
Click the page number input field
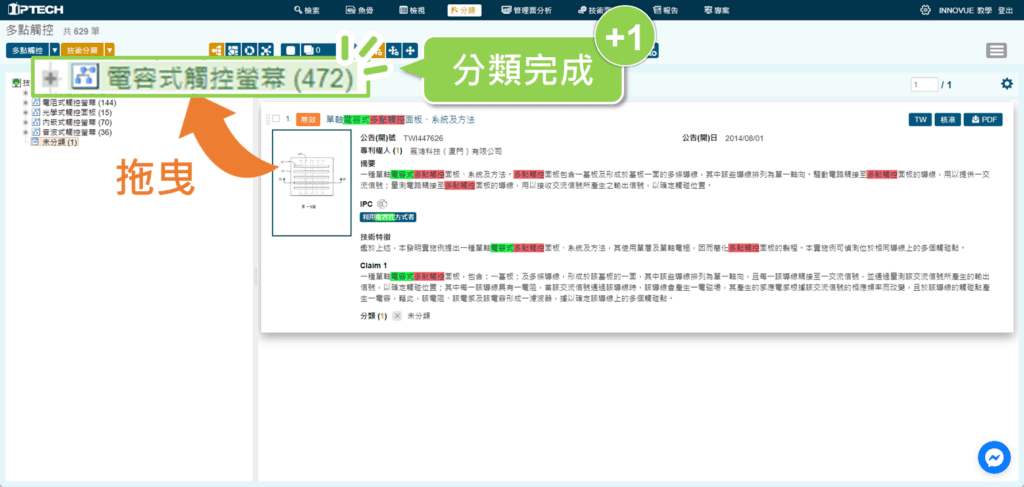click(924, 85)
